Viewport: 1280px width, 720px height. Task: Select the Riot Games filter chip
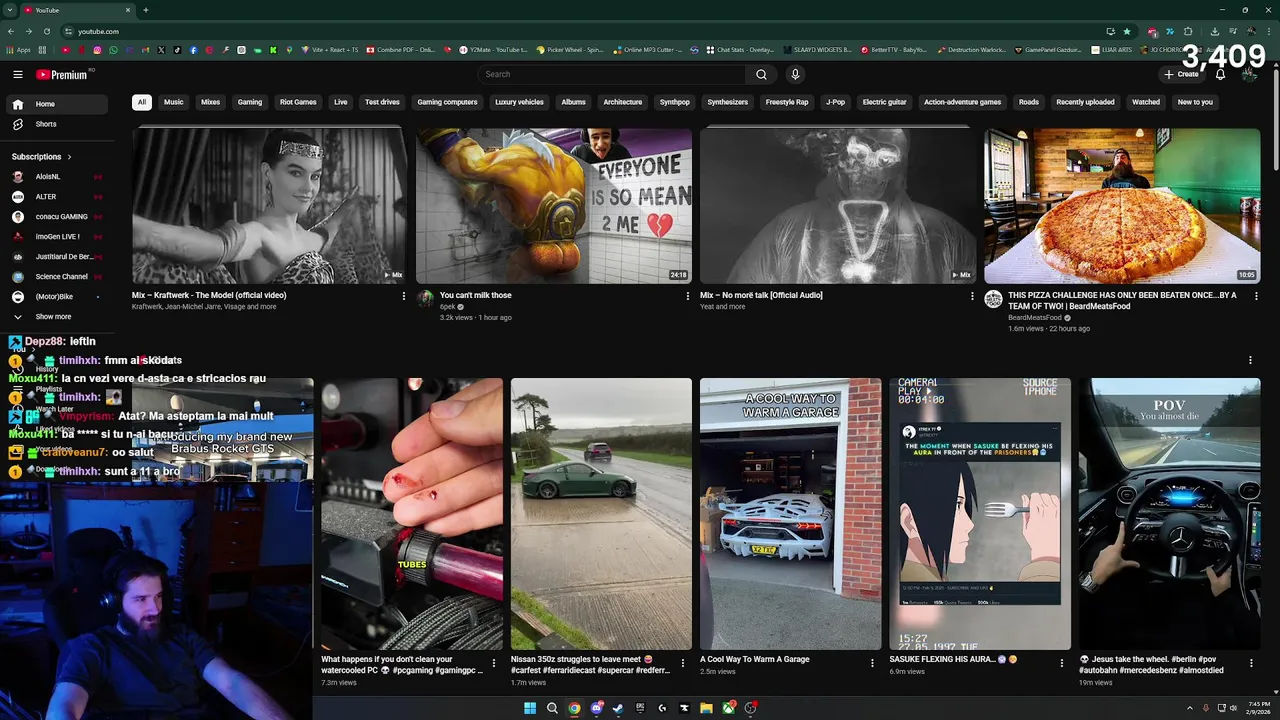point(298,102)
